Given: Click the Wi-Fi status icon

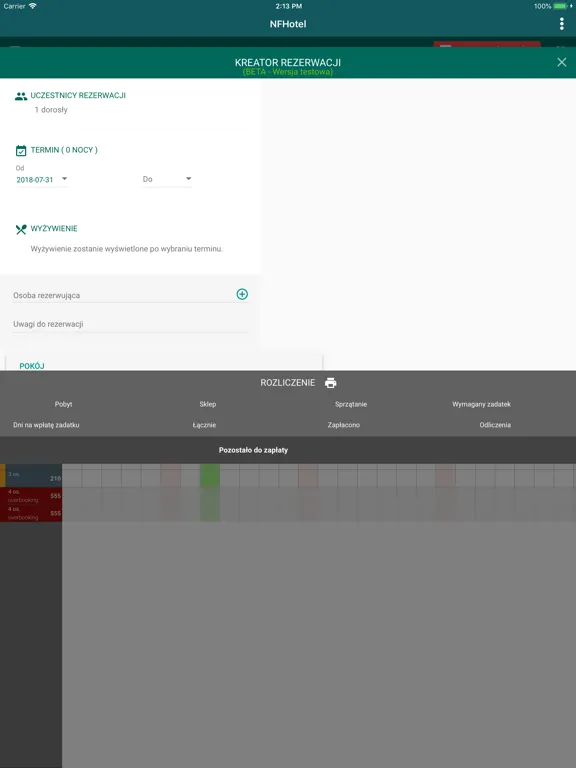Looking at the screenshot, I should 33,6.
